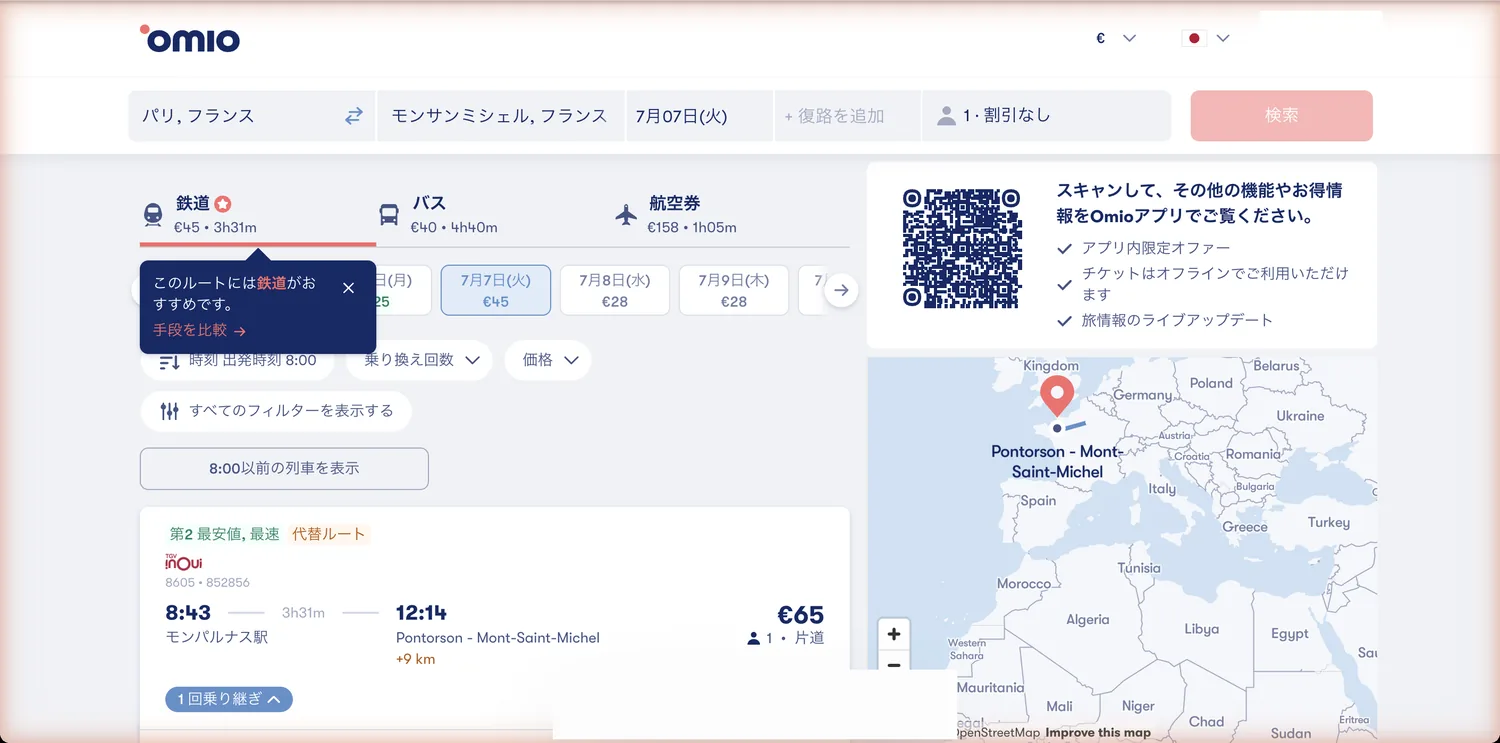Click the 代替ルート label

tap(329, 534)
